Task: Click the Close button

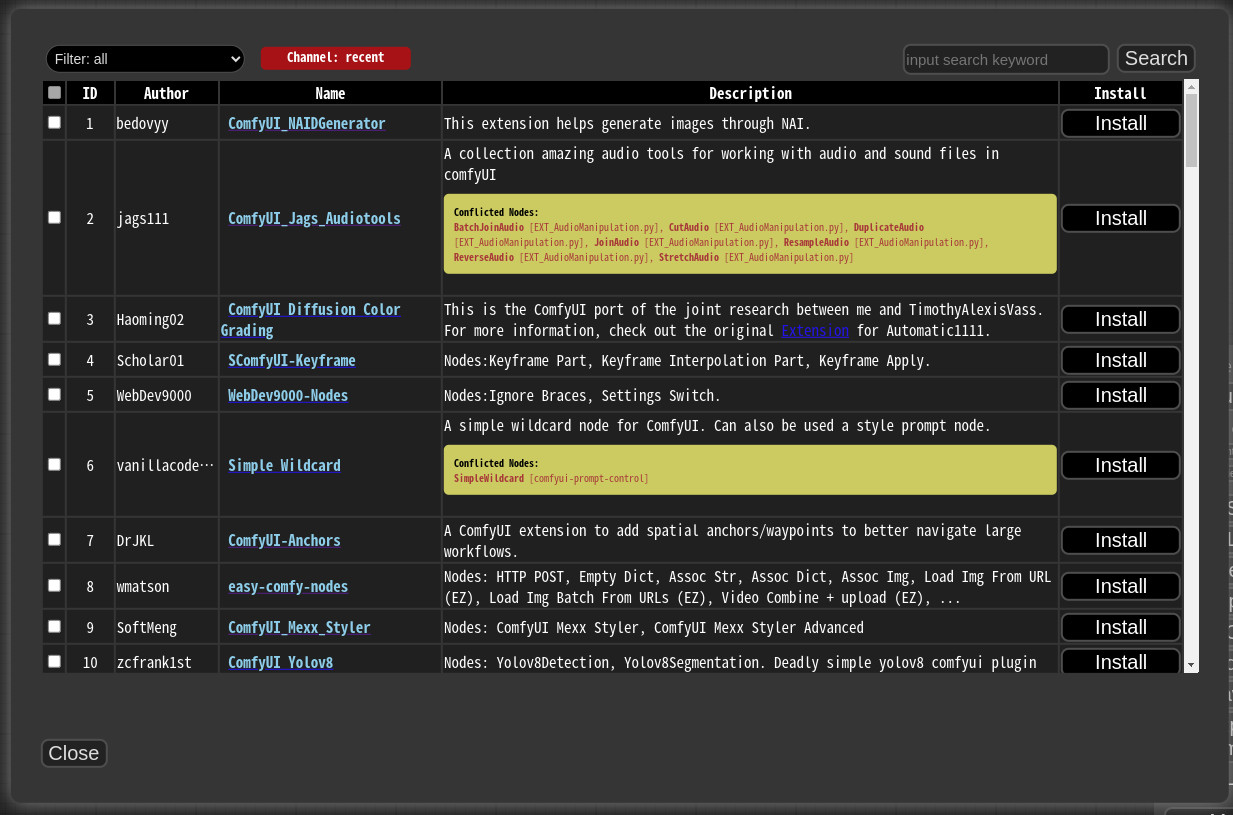Action: [73, 753]
